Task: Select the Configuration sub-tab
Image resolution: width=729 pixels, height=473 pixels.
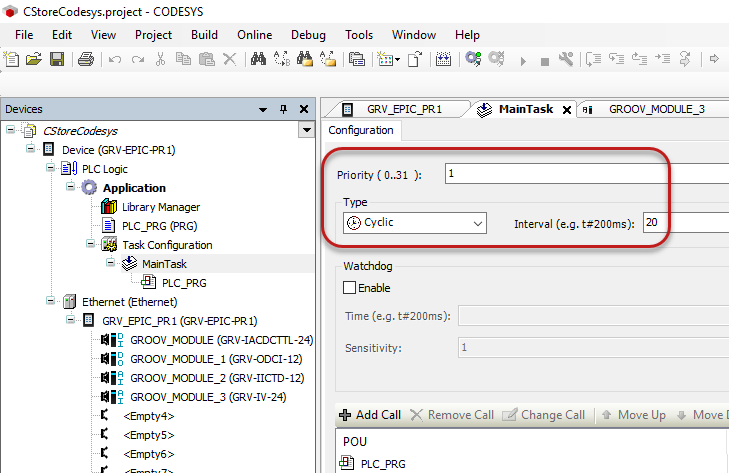Action: (361, 130)
